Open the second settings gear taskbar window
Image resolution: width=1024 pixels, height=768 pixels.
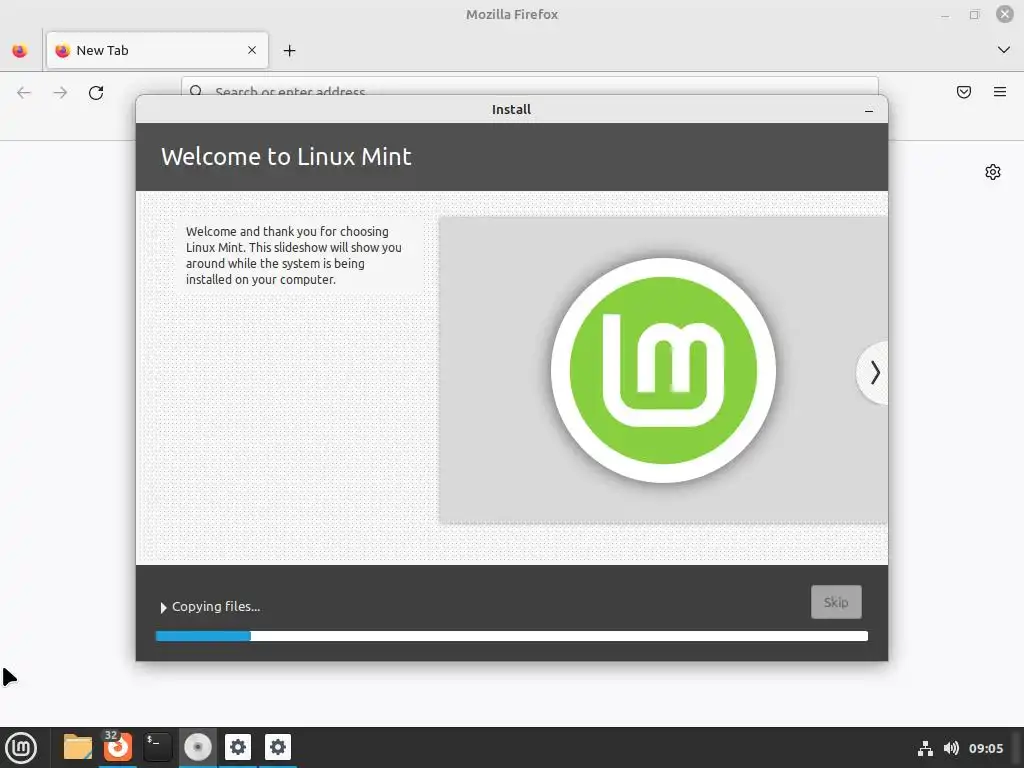pyautogui.click(x=278, y=747)
